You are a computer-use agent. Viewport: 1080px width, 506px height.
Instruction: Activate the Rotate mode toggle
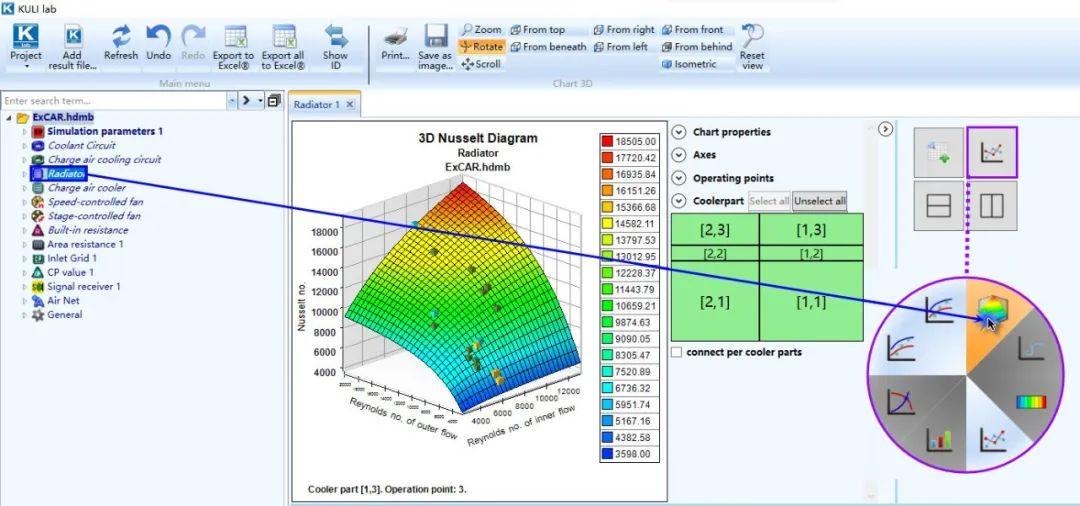(x=481, y=47)
